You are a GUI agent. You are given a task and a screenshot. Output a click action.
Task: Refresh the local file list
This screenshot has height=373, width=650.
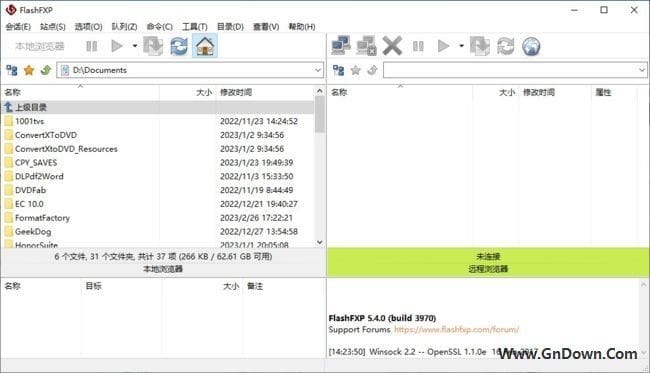179,46
